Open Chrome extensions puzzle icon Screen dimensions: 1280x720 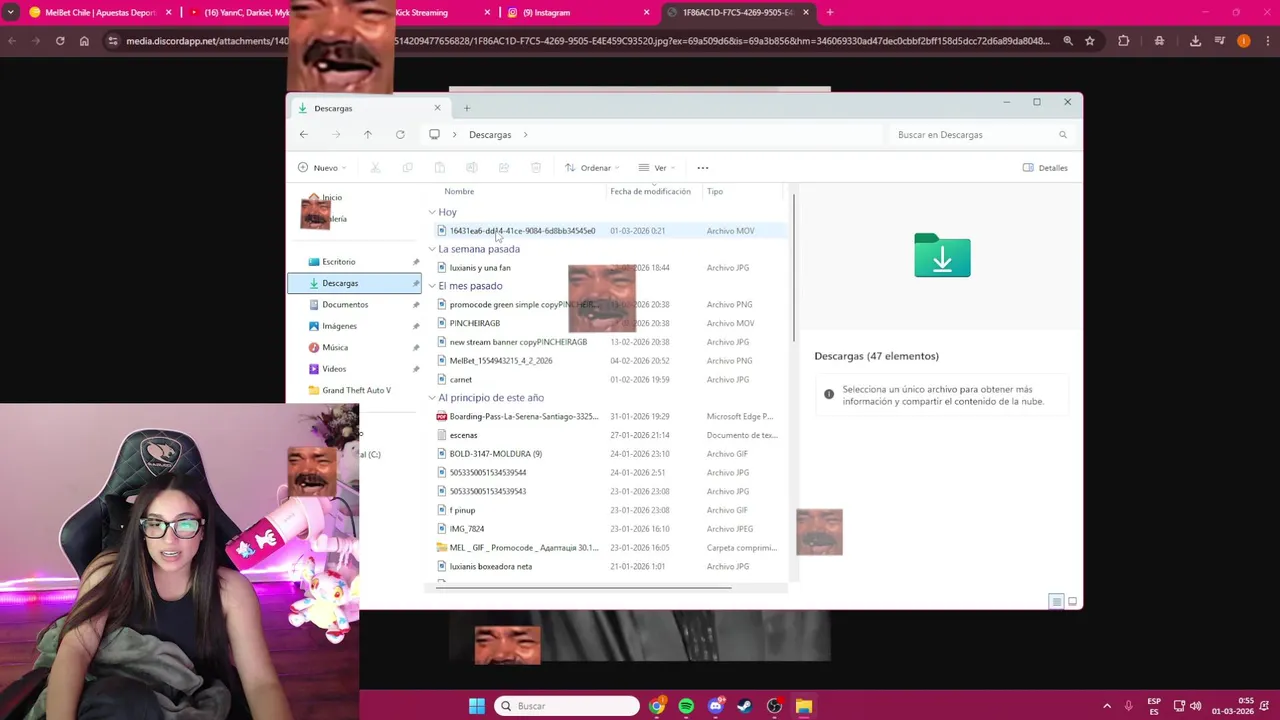(x=1124, y=41)
